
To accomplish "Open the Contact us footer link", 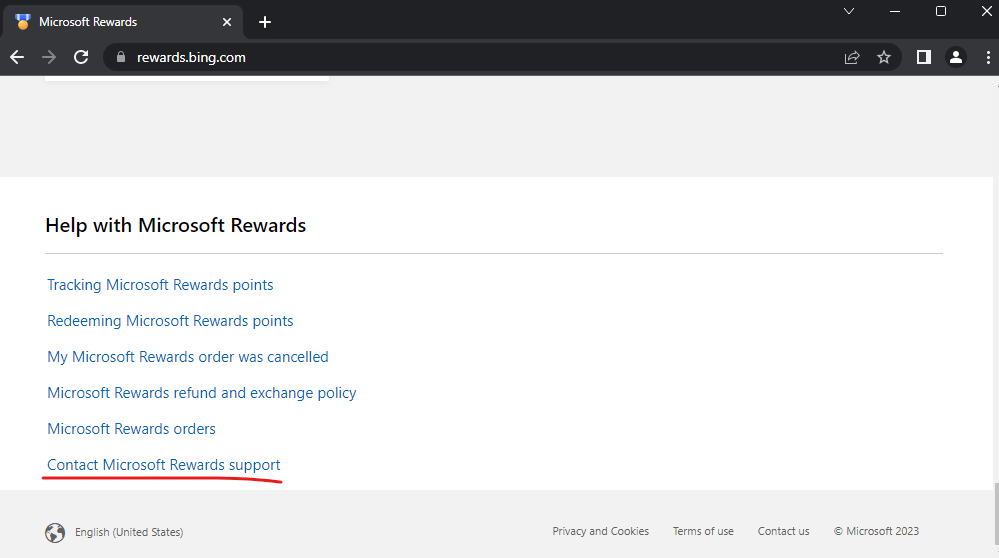I will tap(784, 531).
